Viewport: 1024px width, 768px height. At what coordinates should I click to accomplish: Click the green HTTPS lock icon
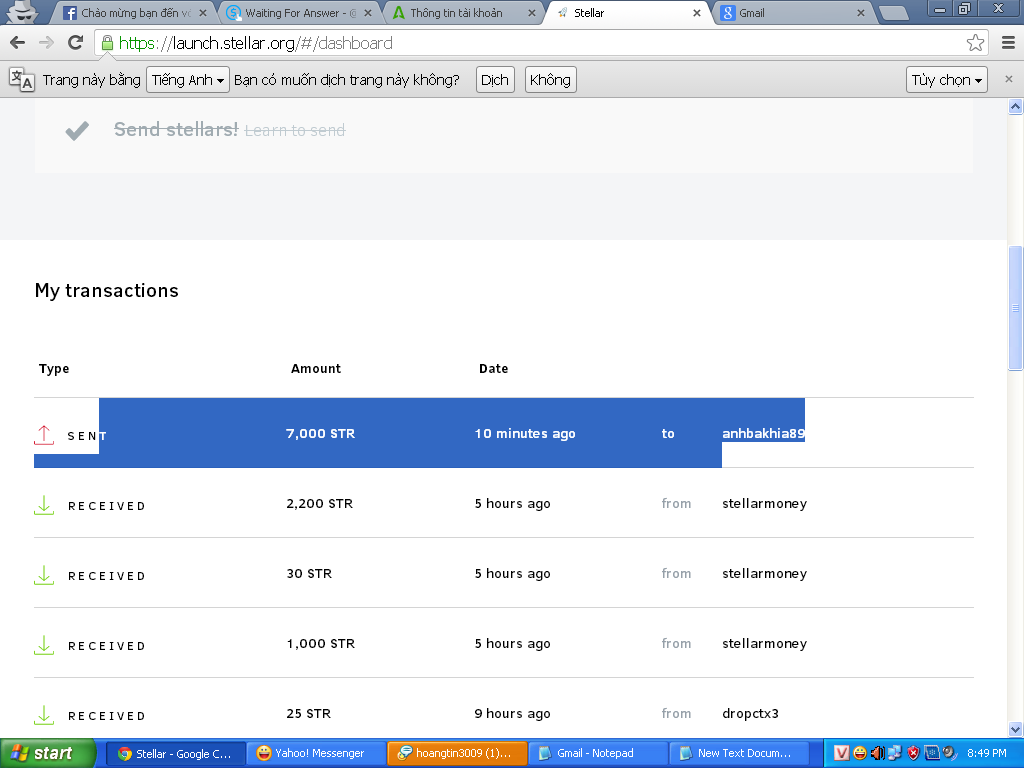107,43
